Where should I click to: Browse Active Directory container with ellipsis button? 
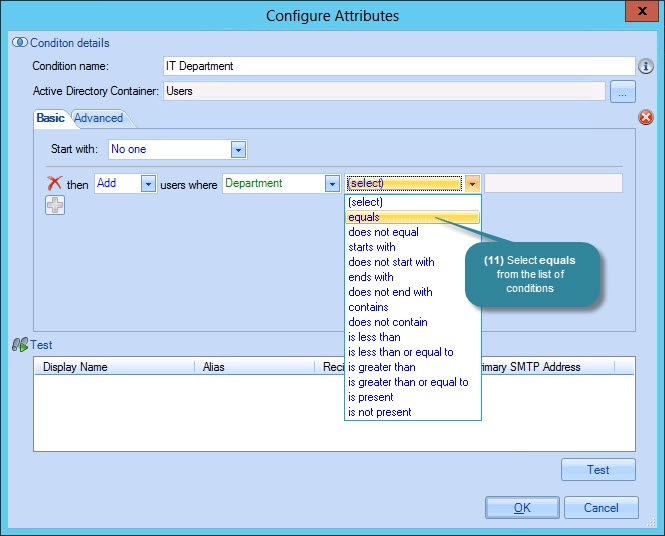[x=623, y=92]
